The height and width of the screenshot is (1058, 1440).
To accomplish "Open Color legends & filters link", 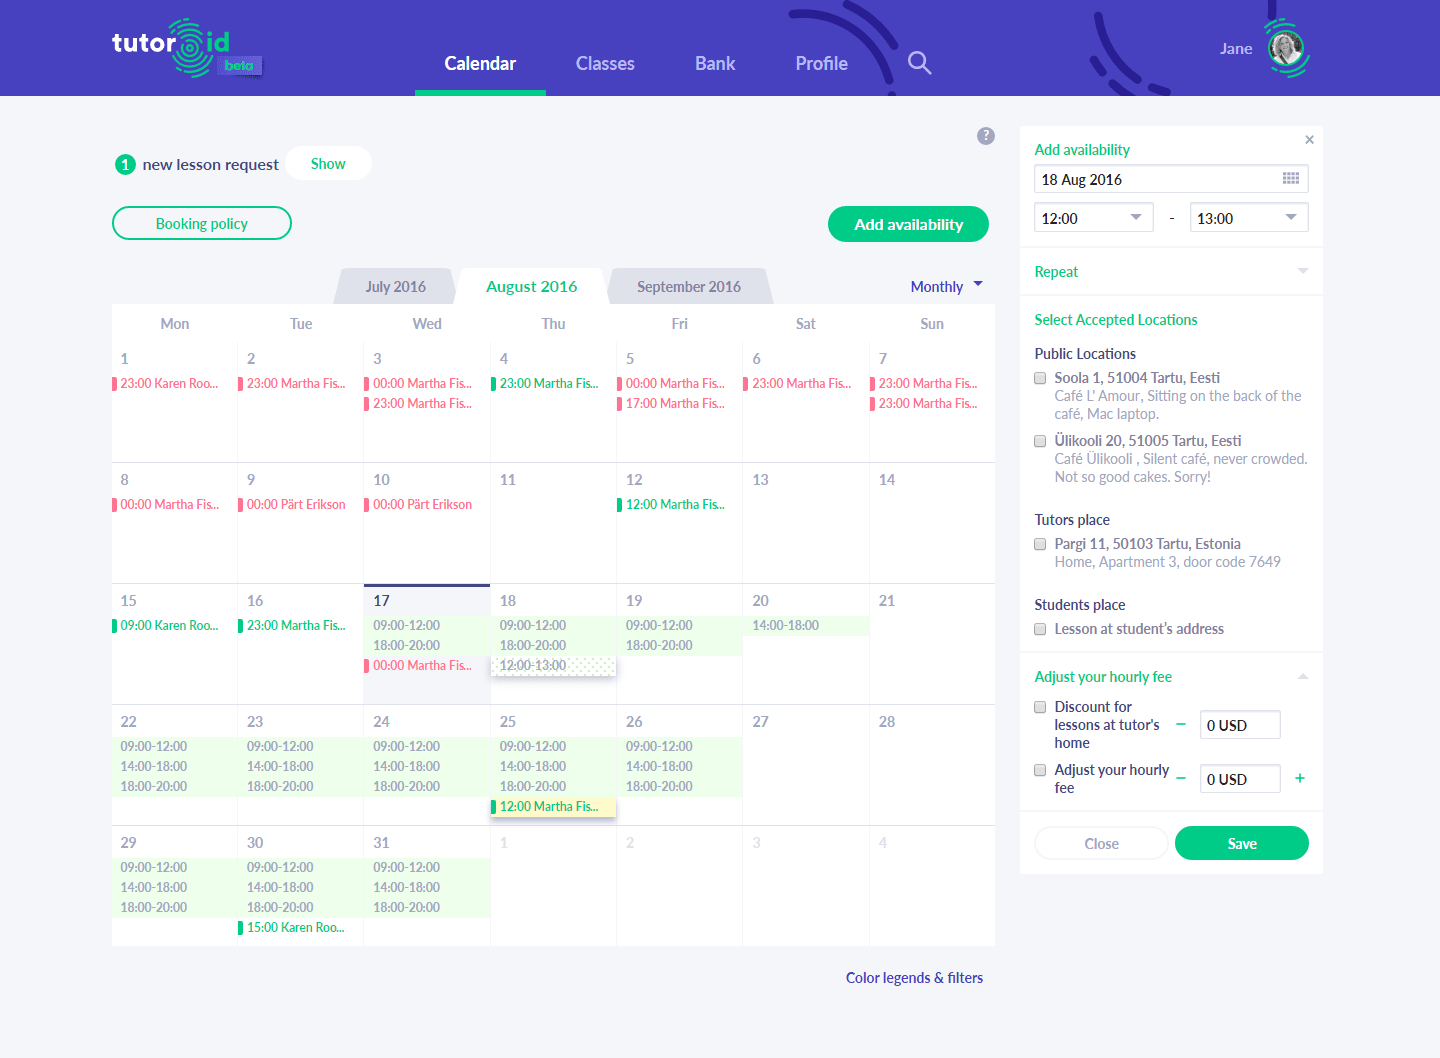I will coord(914,978).
